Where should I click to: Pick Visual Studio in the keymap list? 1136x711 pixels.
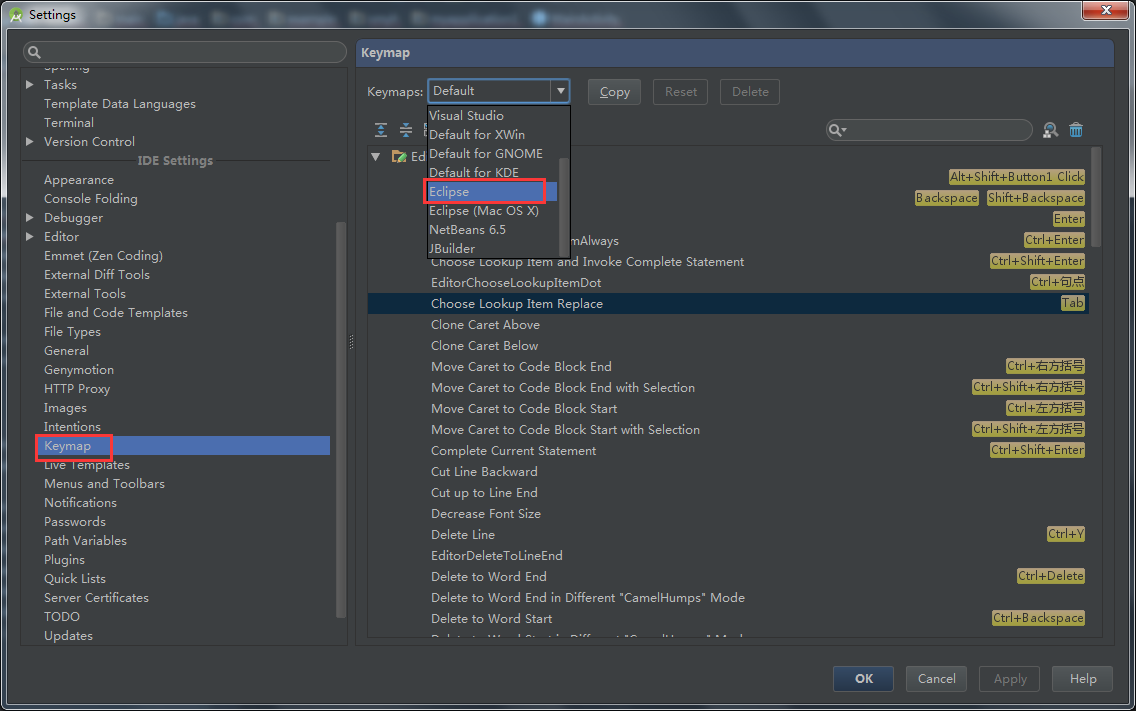point(466,116)
